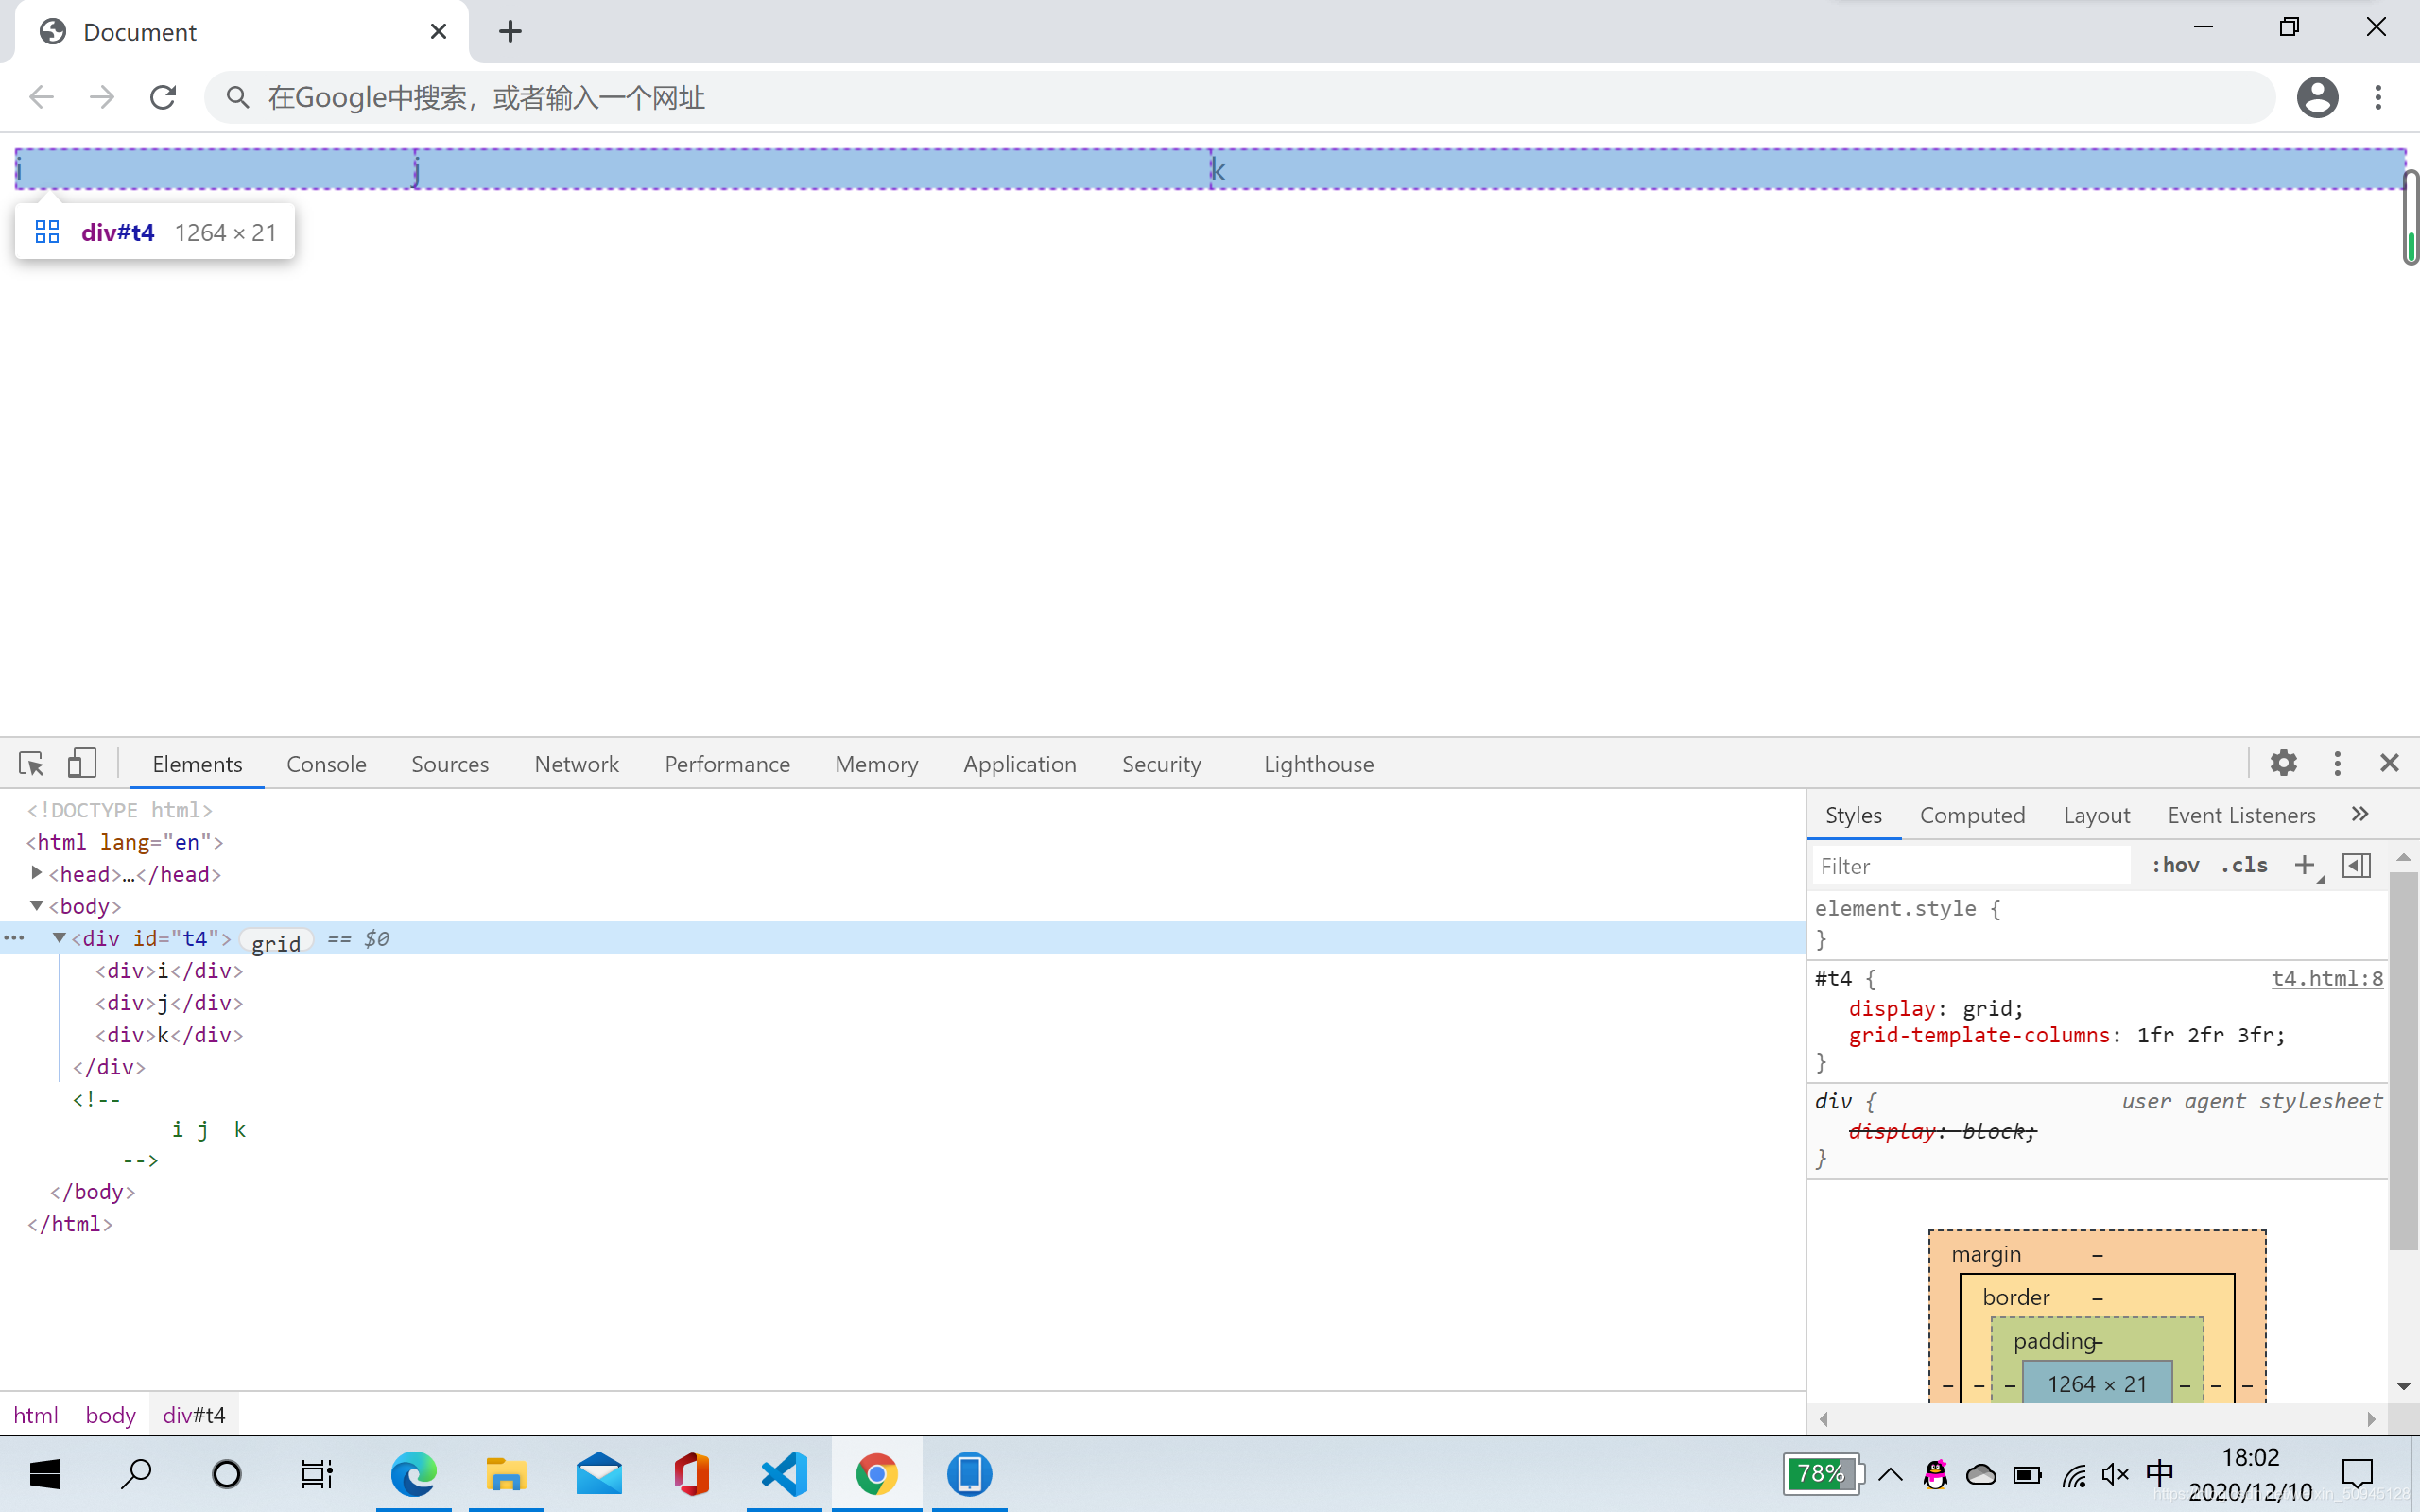
Task: Open the Computed styles tab
Action: click(1972, 815)
